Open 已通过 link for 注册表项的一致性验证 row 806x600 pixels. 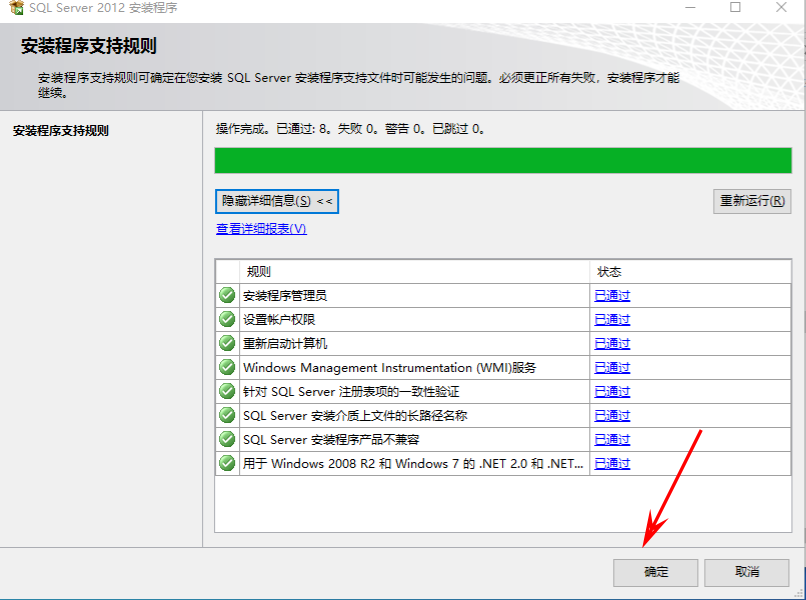612,392
